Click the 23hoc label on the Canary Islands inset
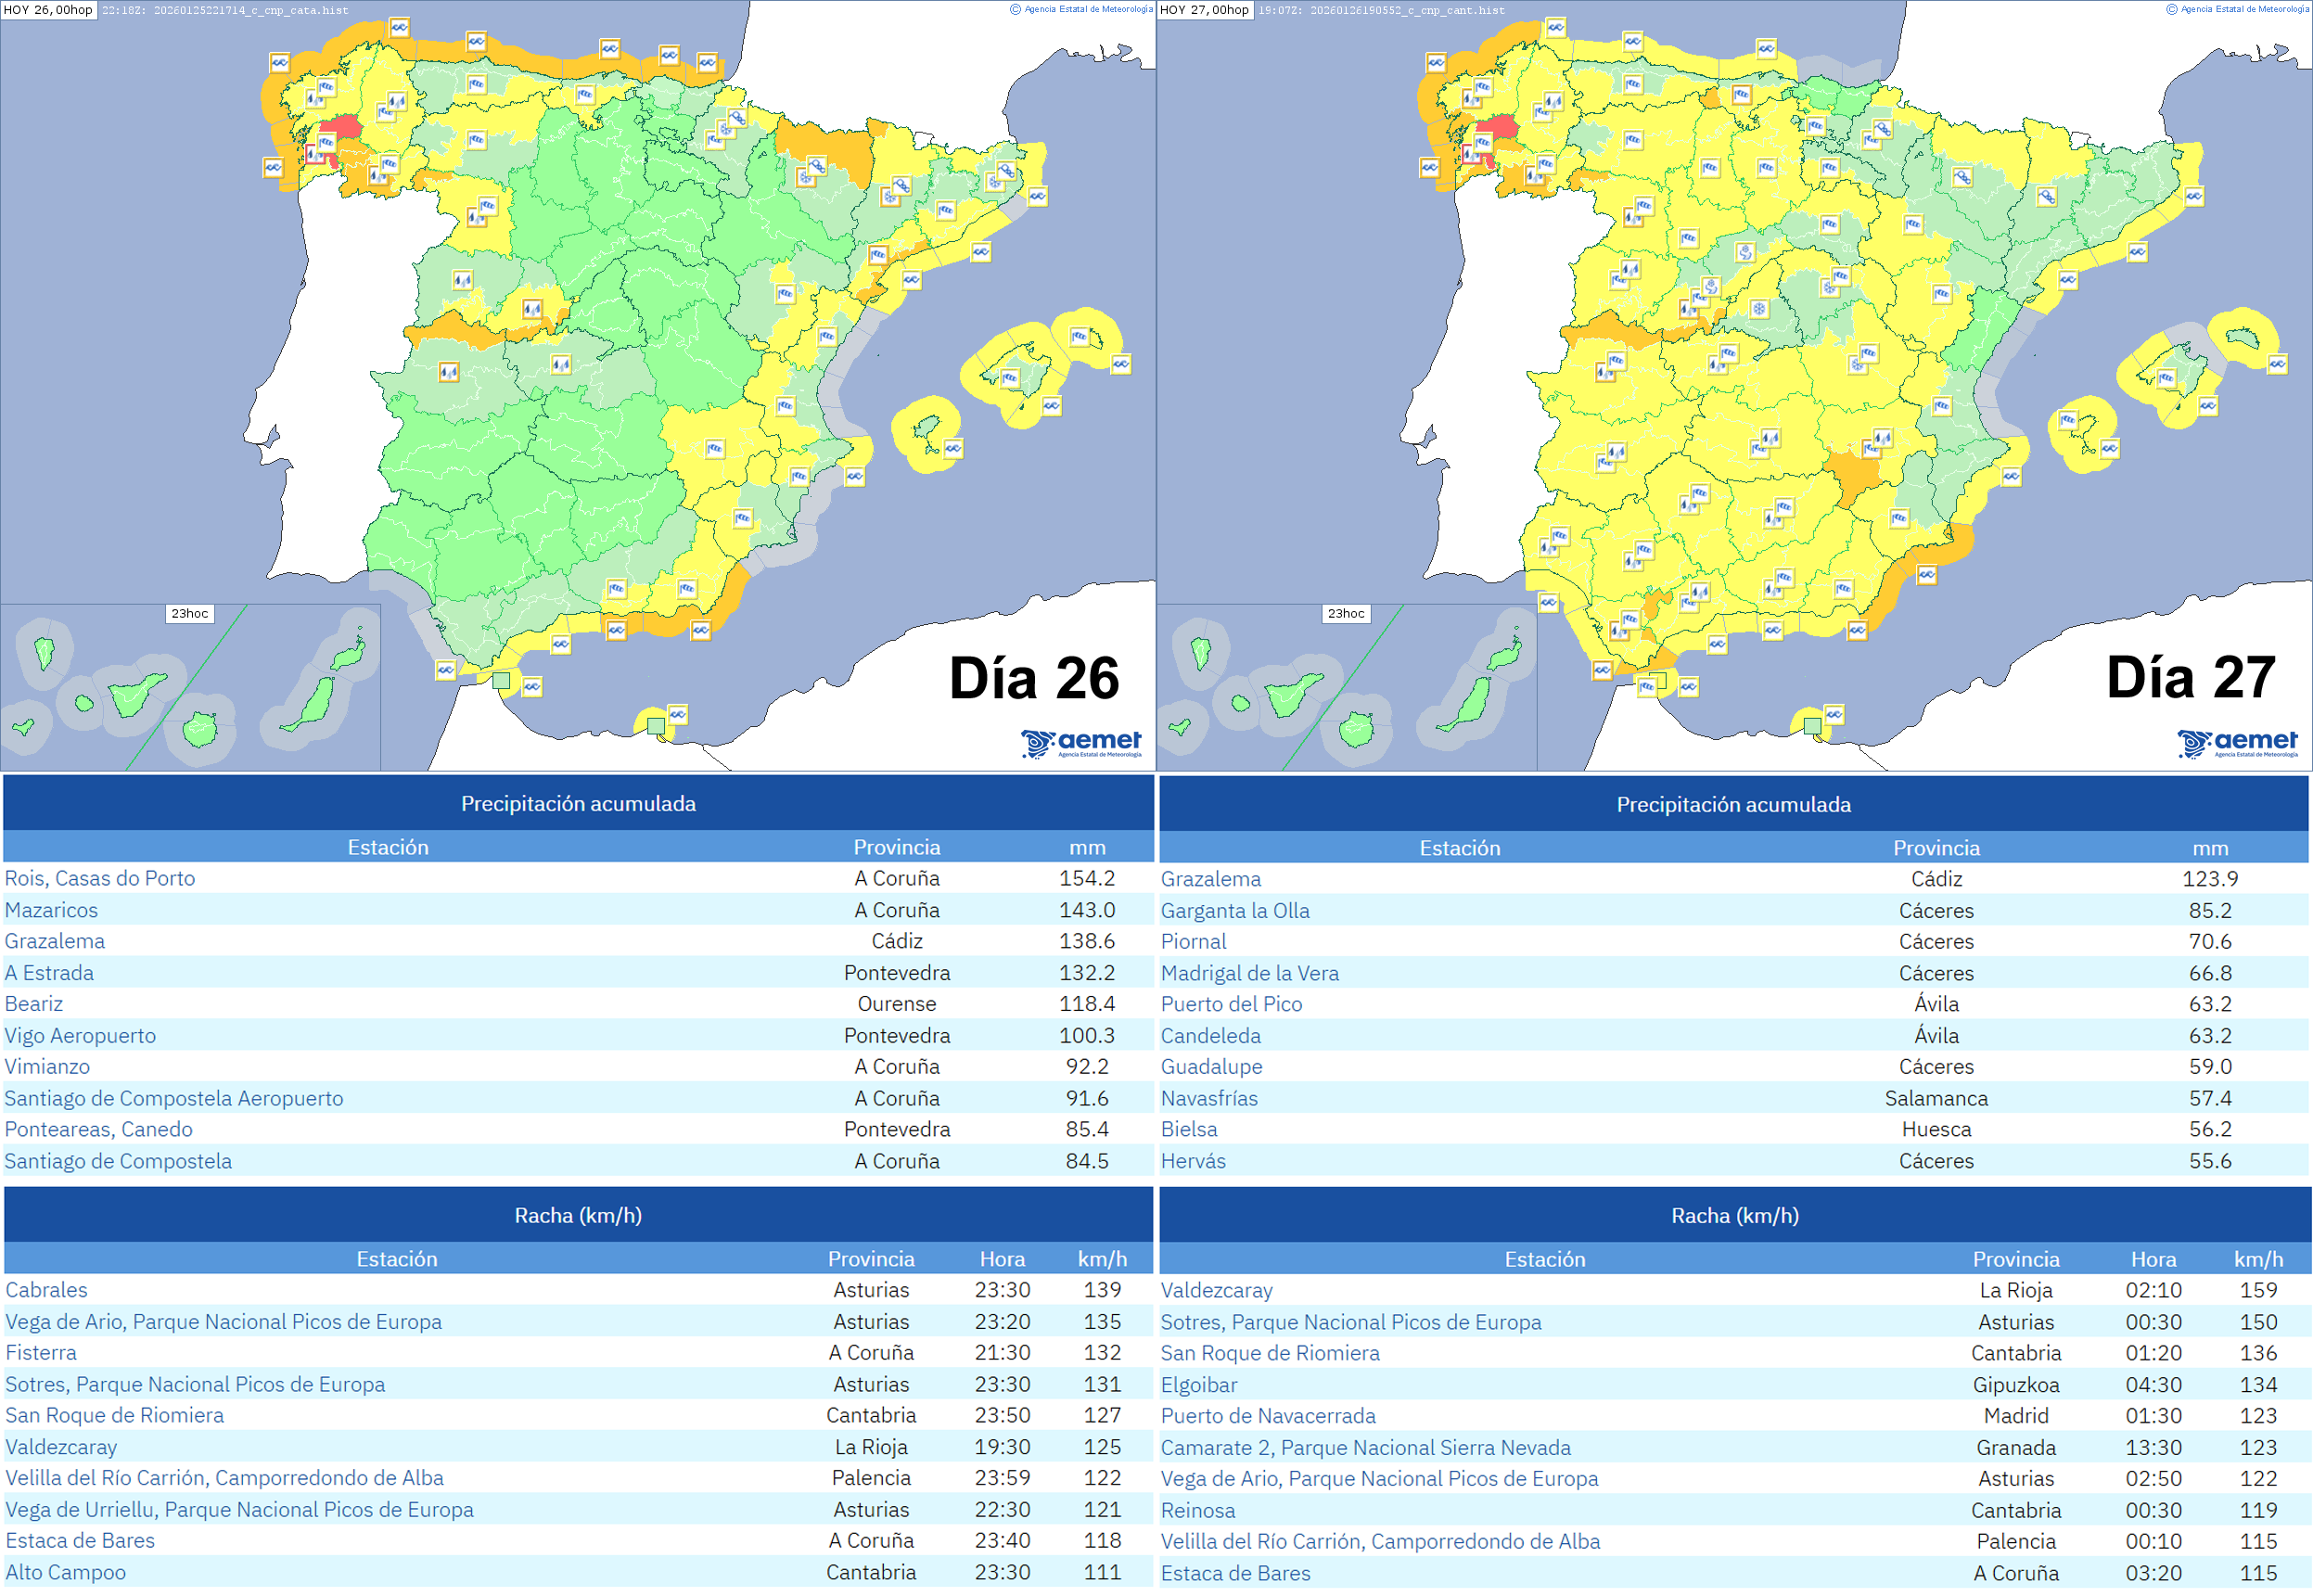The image size is (2313, 1596). point(190,613)
